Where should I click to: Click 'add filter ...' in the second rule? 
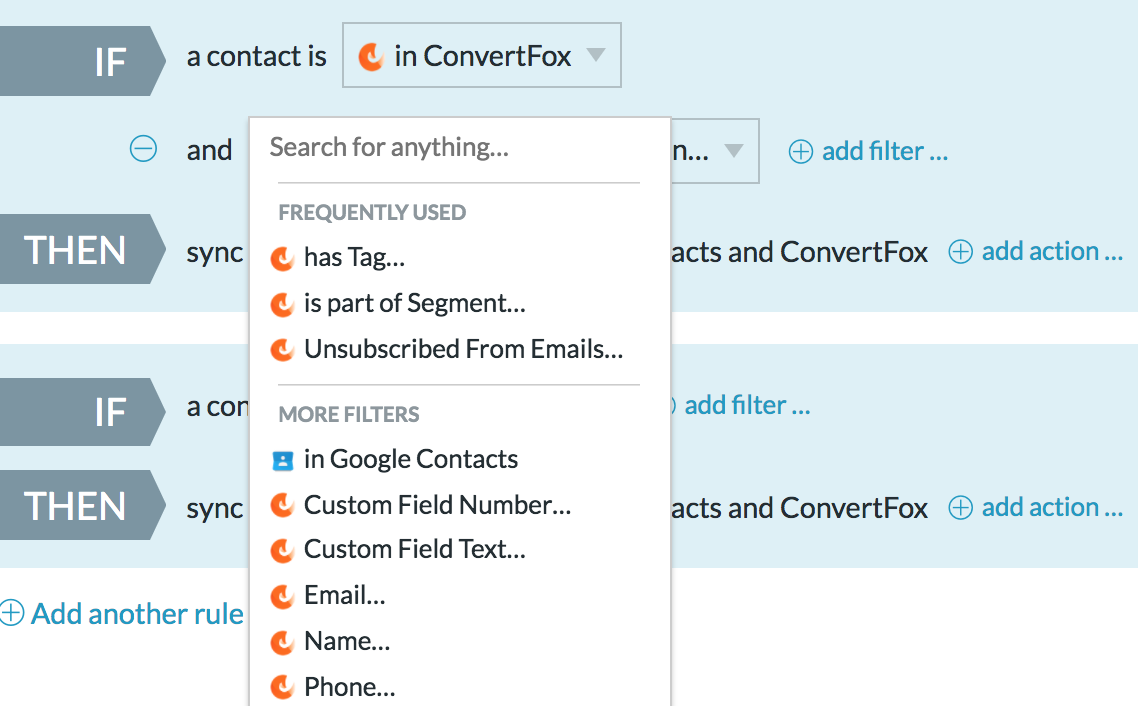[747, 405]
